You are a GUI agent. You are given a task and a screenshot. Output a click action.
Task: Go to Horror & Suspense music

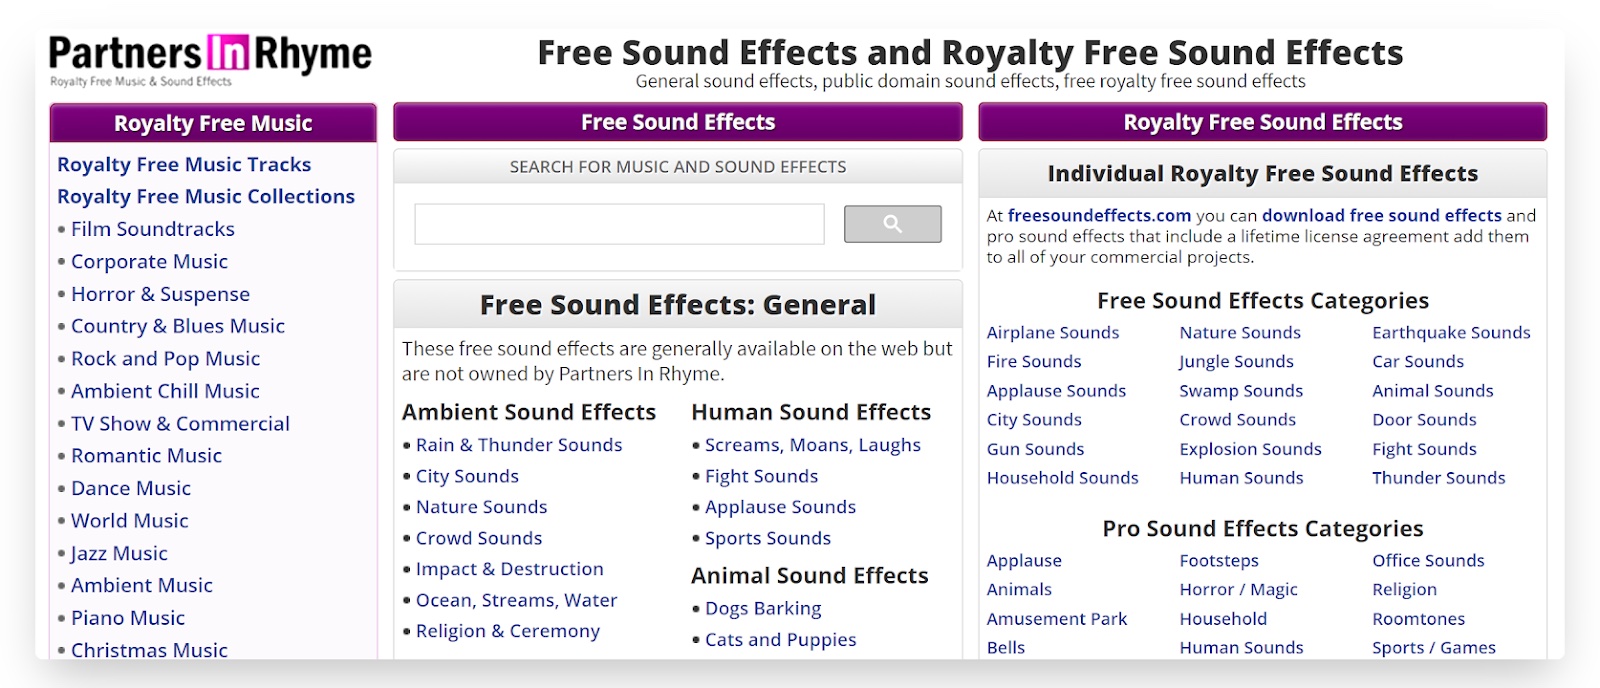point(160,294)
